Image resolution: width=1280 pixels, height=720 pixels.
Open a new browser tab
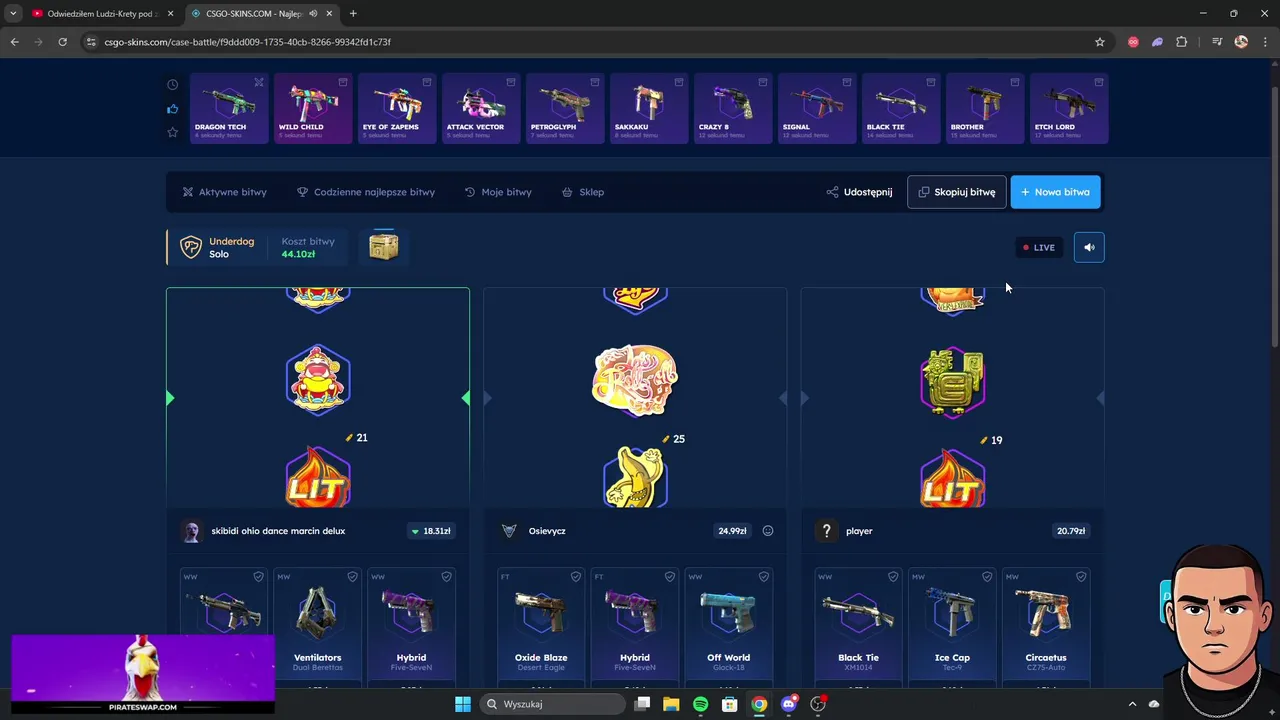[x=353, y=14]
